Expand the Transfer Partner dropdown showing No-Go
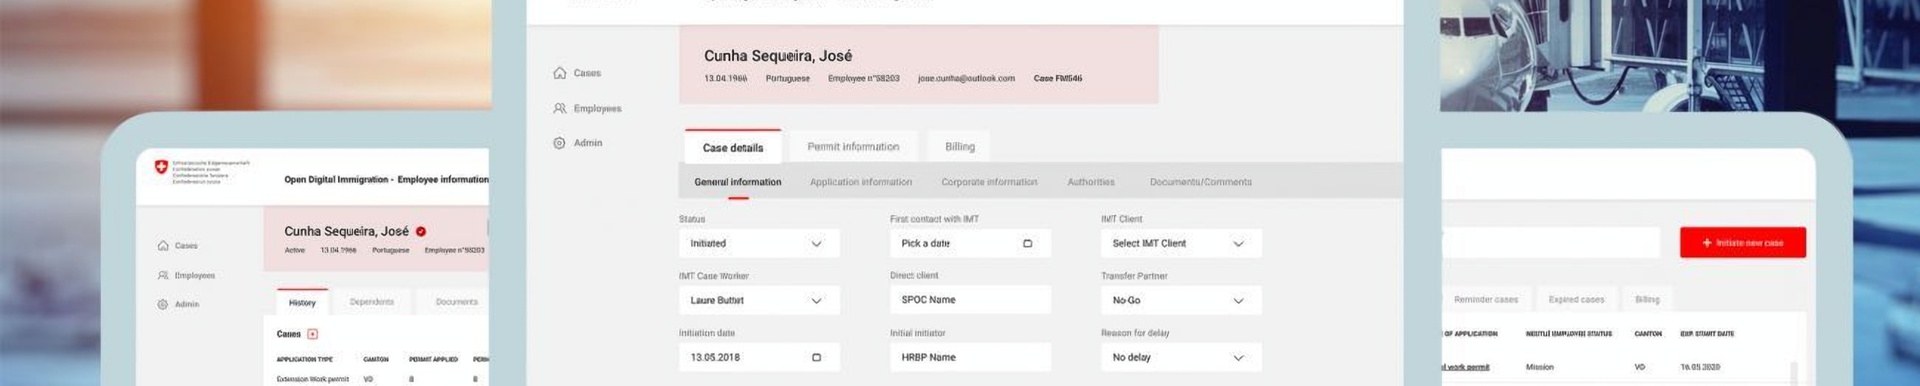The image size is (1920, 386). [x=1181, y=300]
